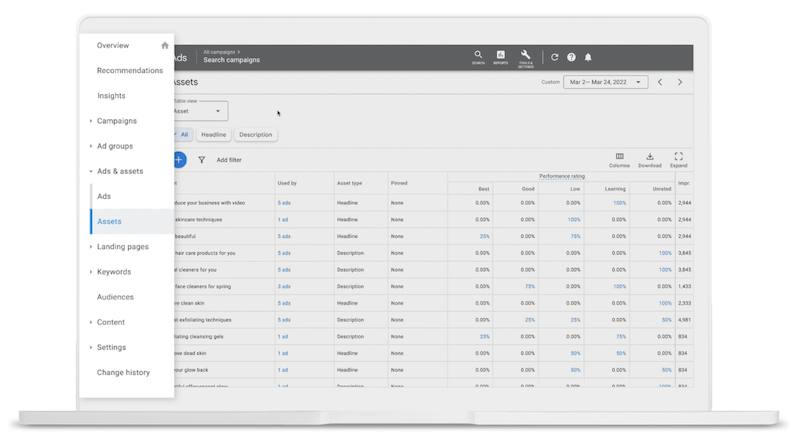Viewport: 800px width, 440px height.
Task: Click Search campaigns title in header
Action: point(232,60)
